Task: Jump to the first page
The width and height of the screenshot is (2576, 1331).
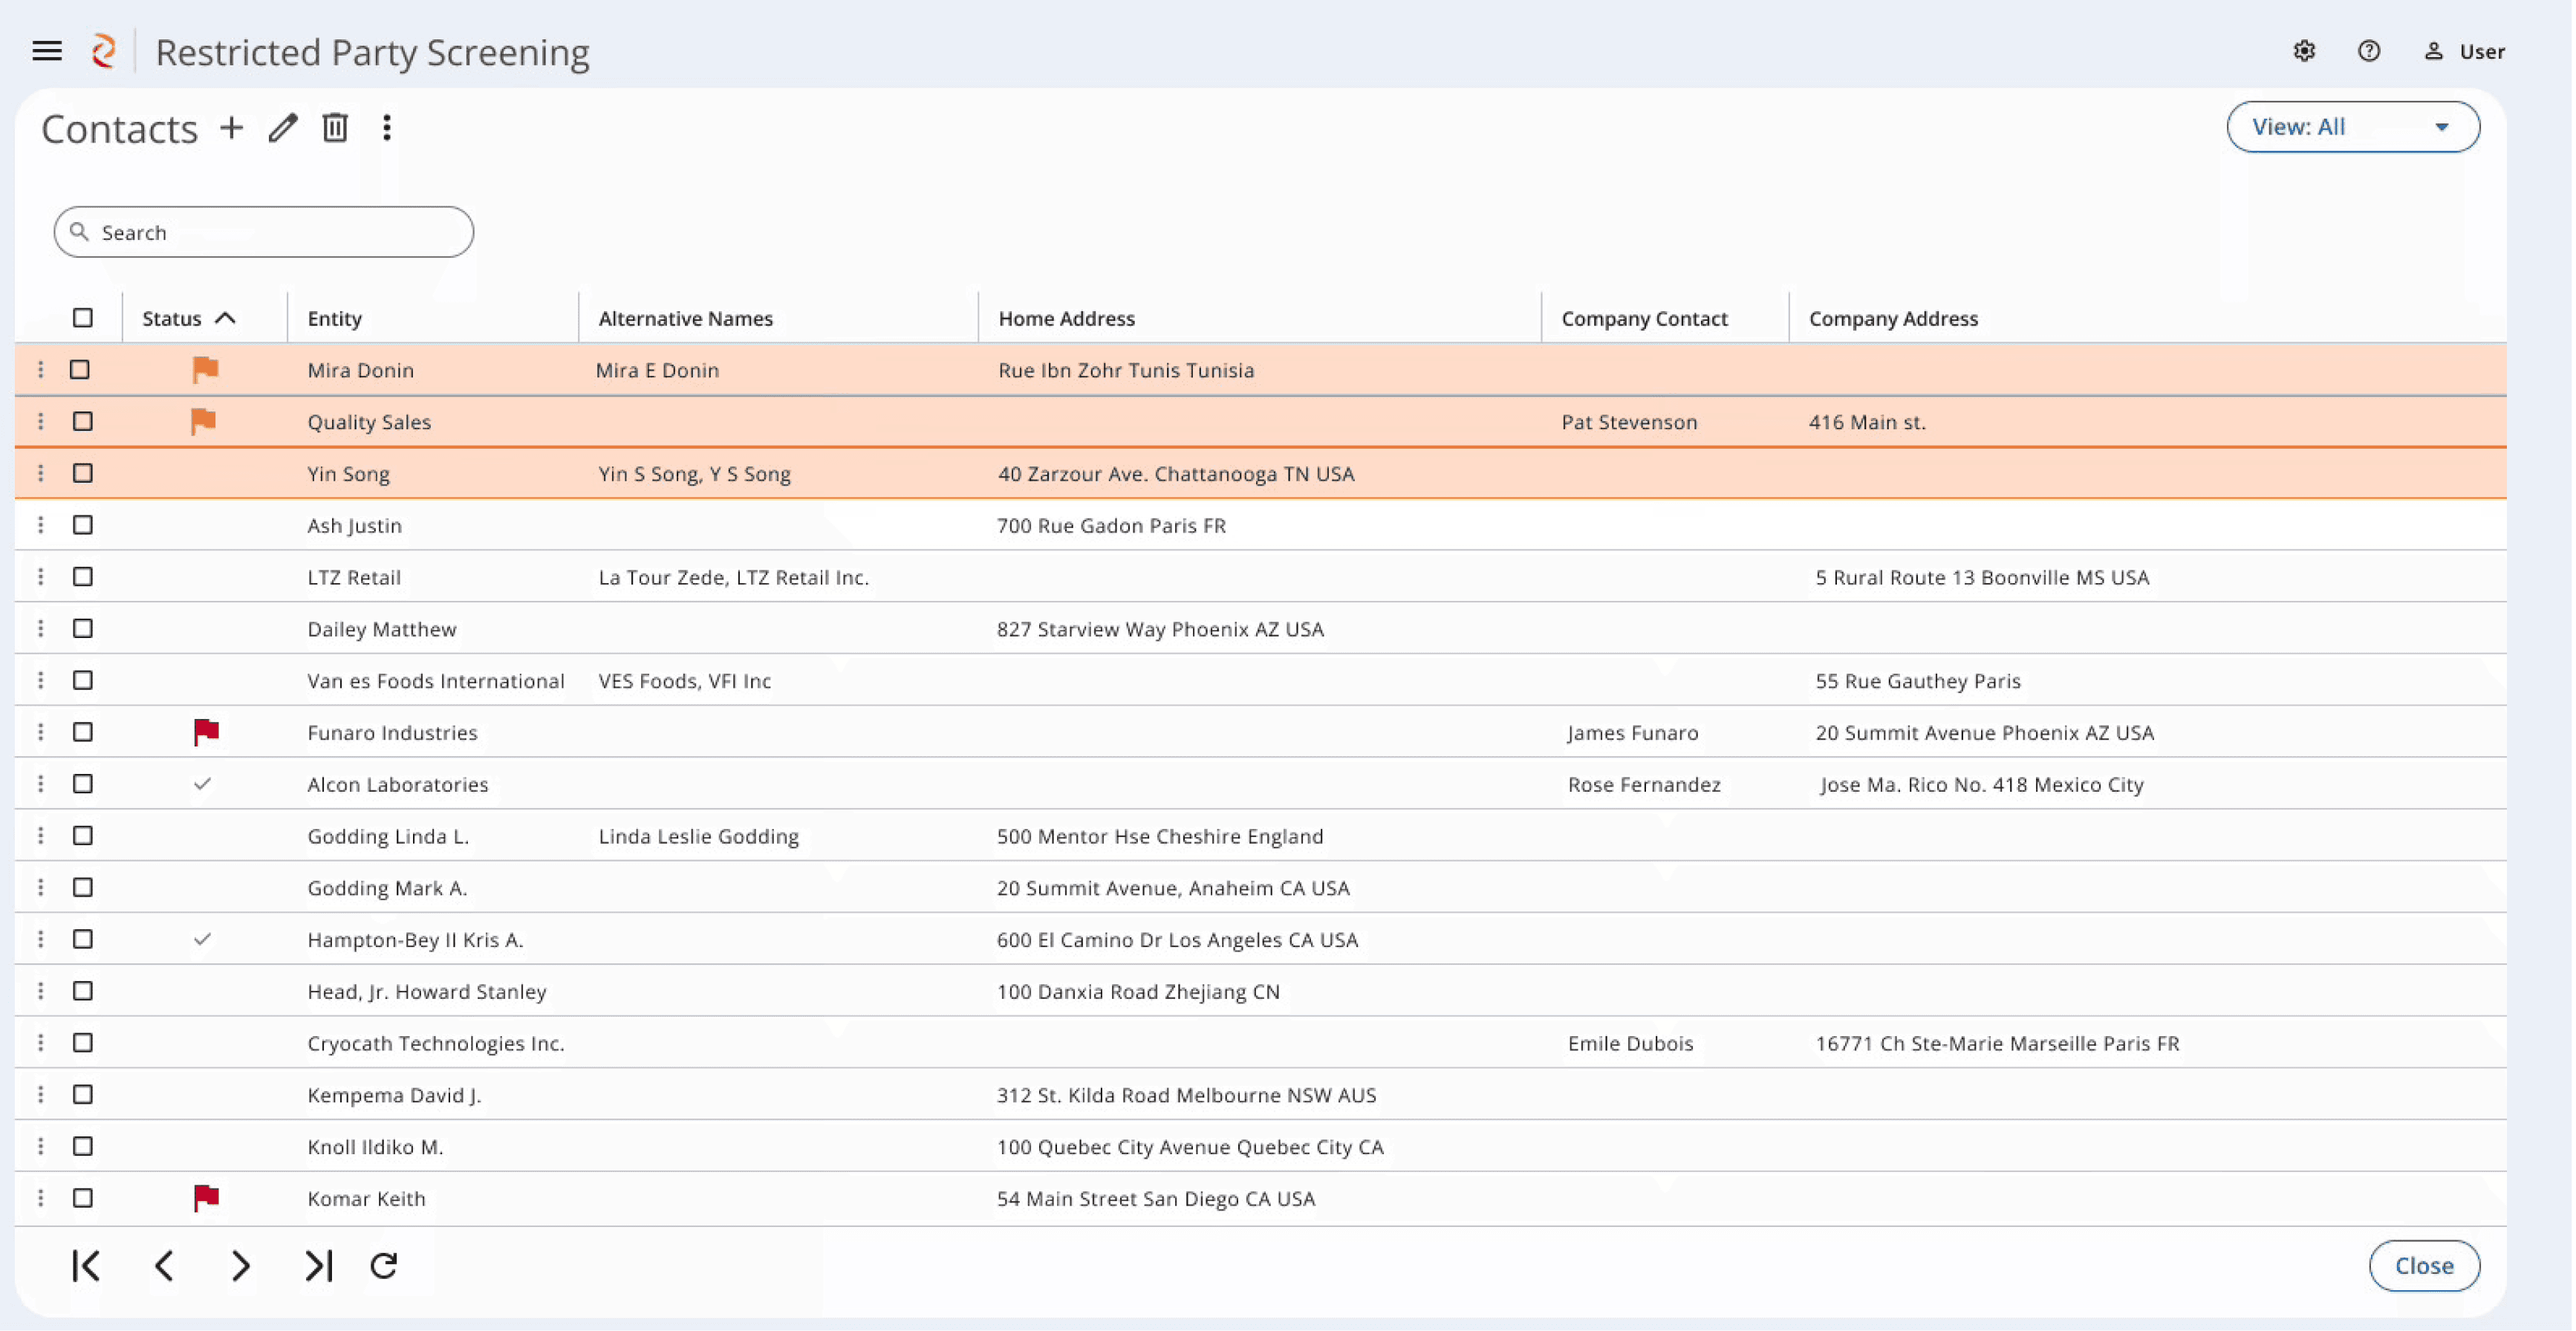Action: 86,1266
